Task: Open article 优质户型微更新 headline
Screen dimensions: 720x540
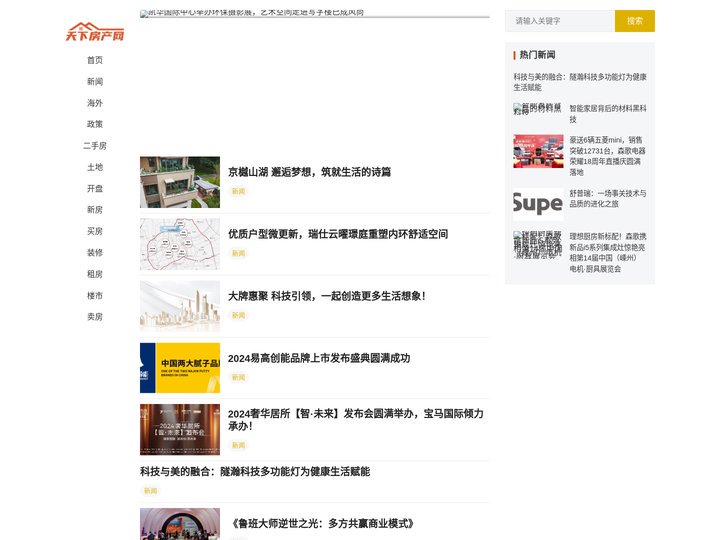Action: point(338,234)
